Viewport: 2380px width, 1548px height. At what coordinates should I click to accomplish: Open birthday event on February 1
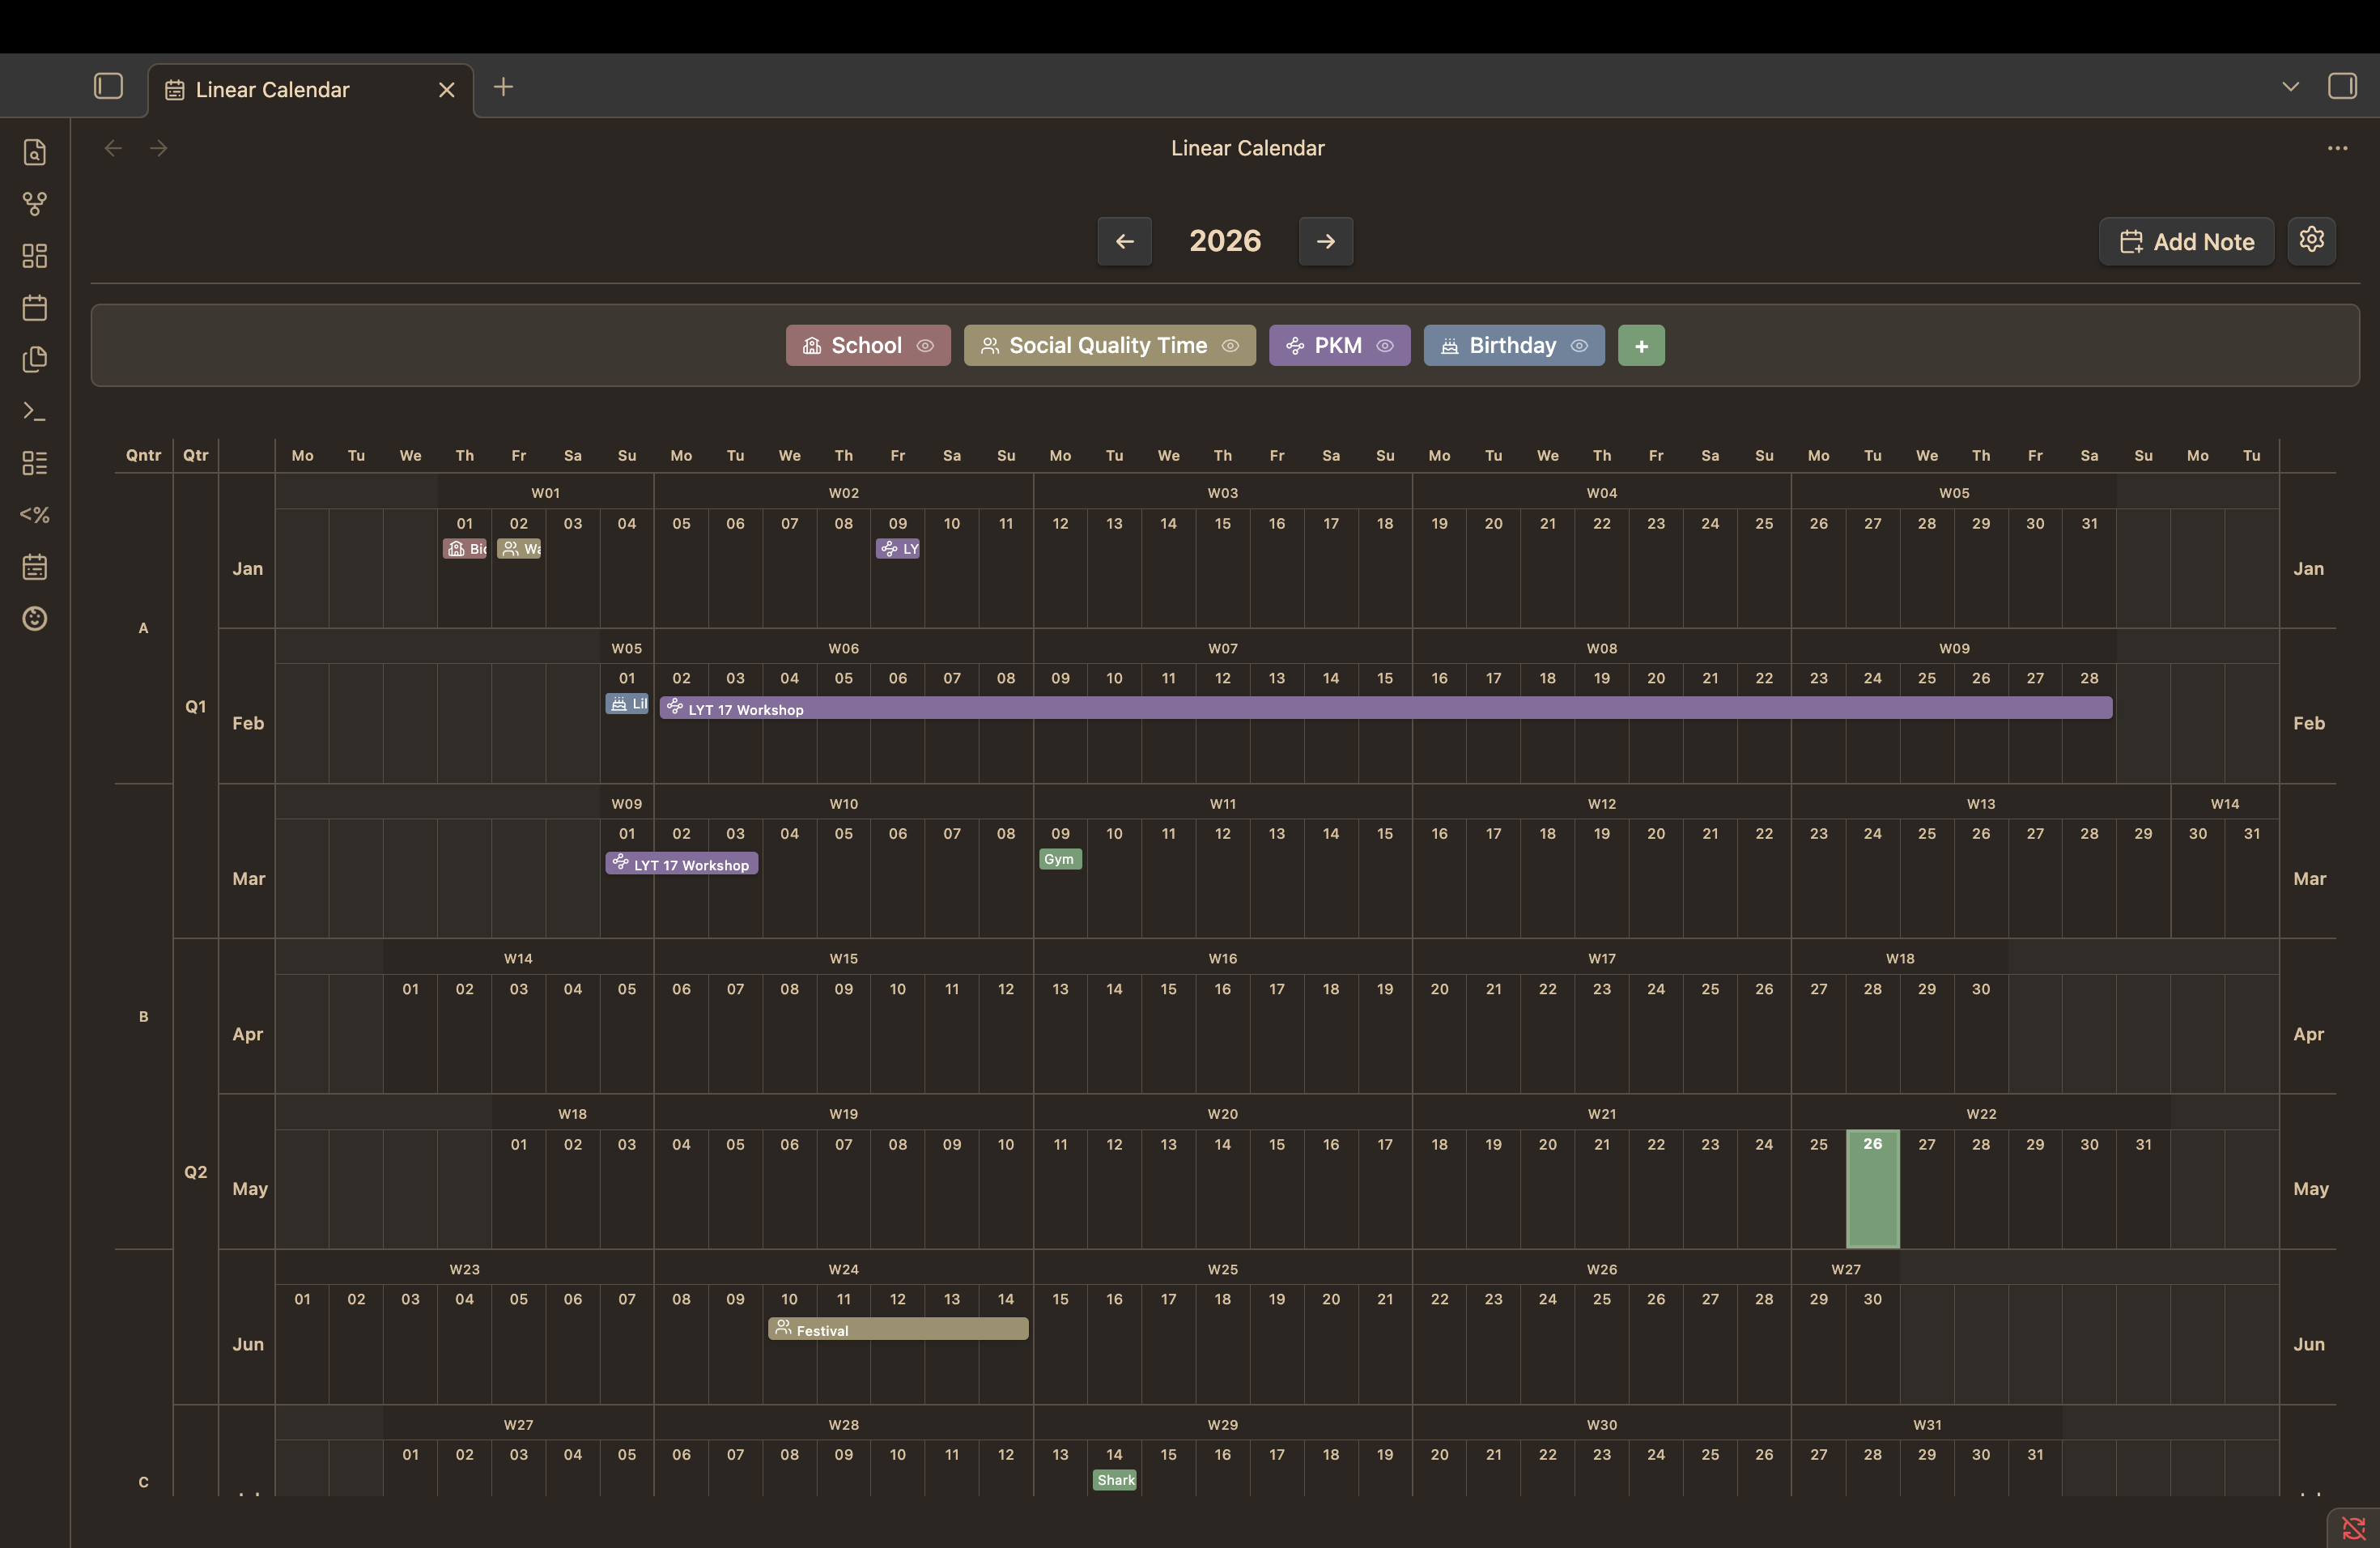tap(627, 704)
